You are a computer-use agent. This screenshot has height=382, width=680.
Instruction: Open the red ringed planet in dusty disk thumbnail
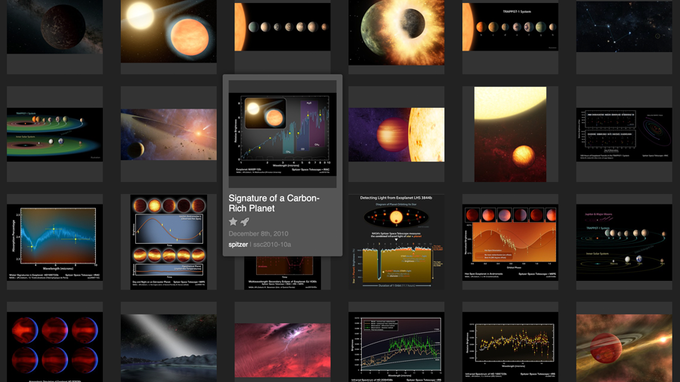(624, 348)
